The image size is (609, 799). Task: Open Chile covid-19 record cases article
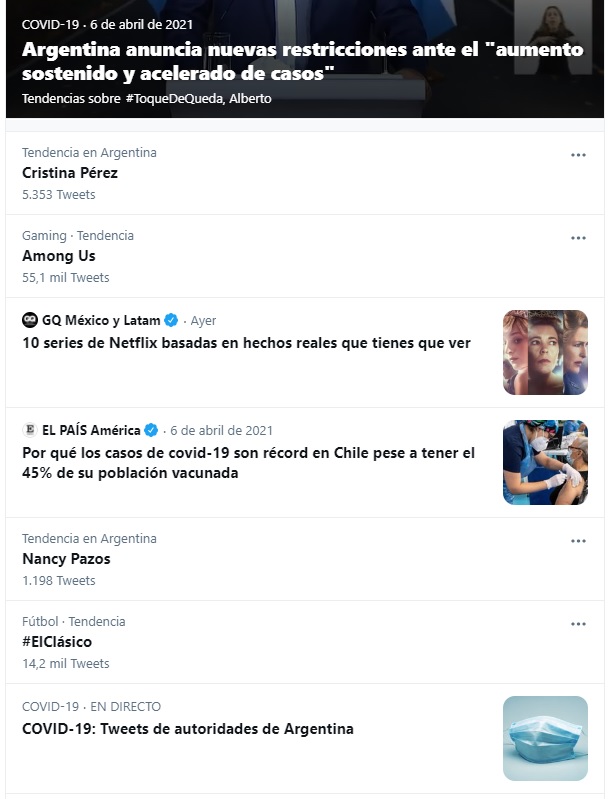point(248,463)
